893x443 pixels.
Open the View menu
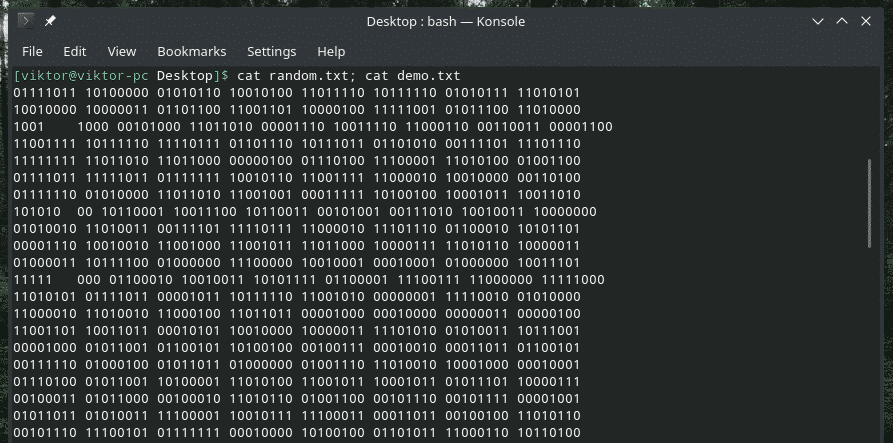[121, 51]
